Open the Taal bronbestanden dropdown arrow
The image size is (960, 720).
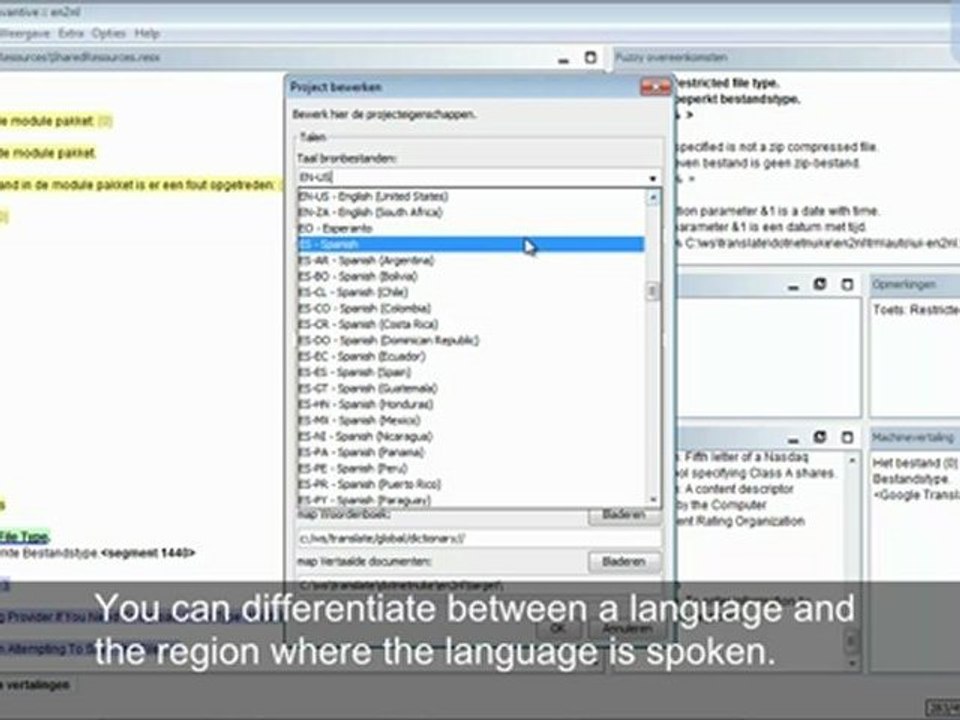(x=653, y=178)
